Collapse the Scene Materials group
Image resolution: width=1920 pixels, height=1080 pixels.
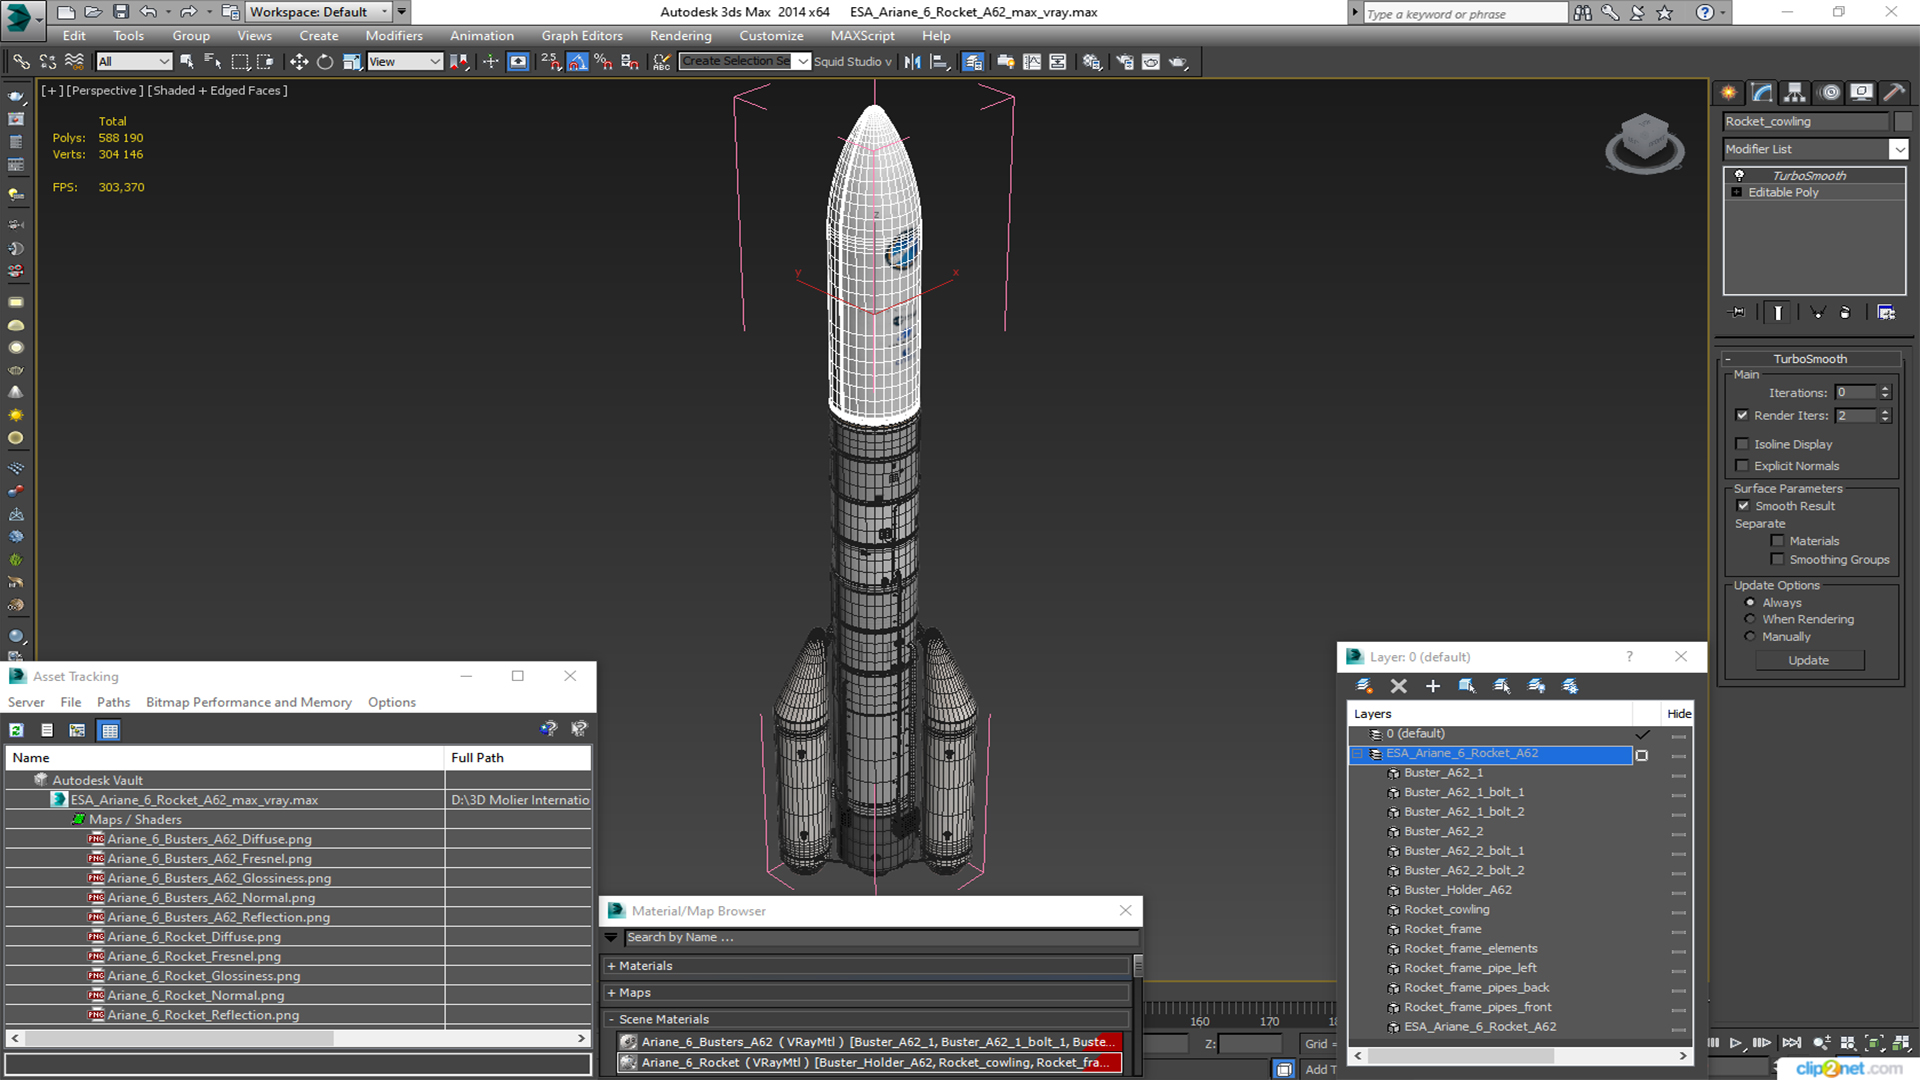[611, 1020]
